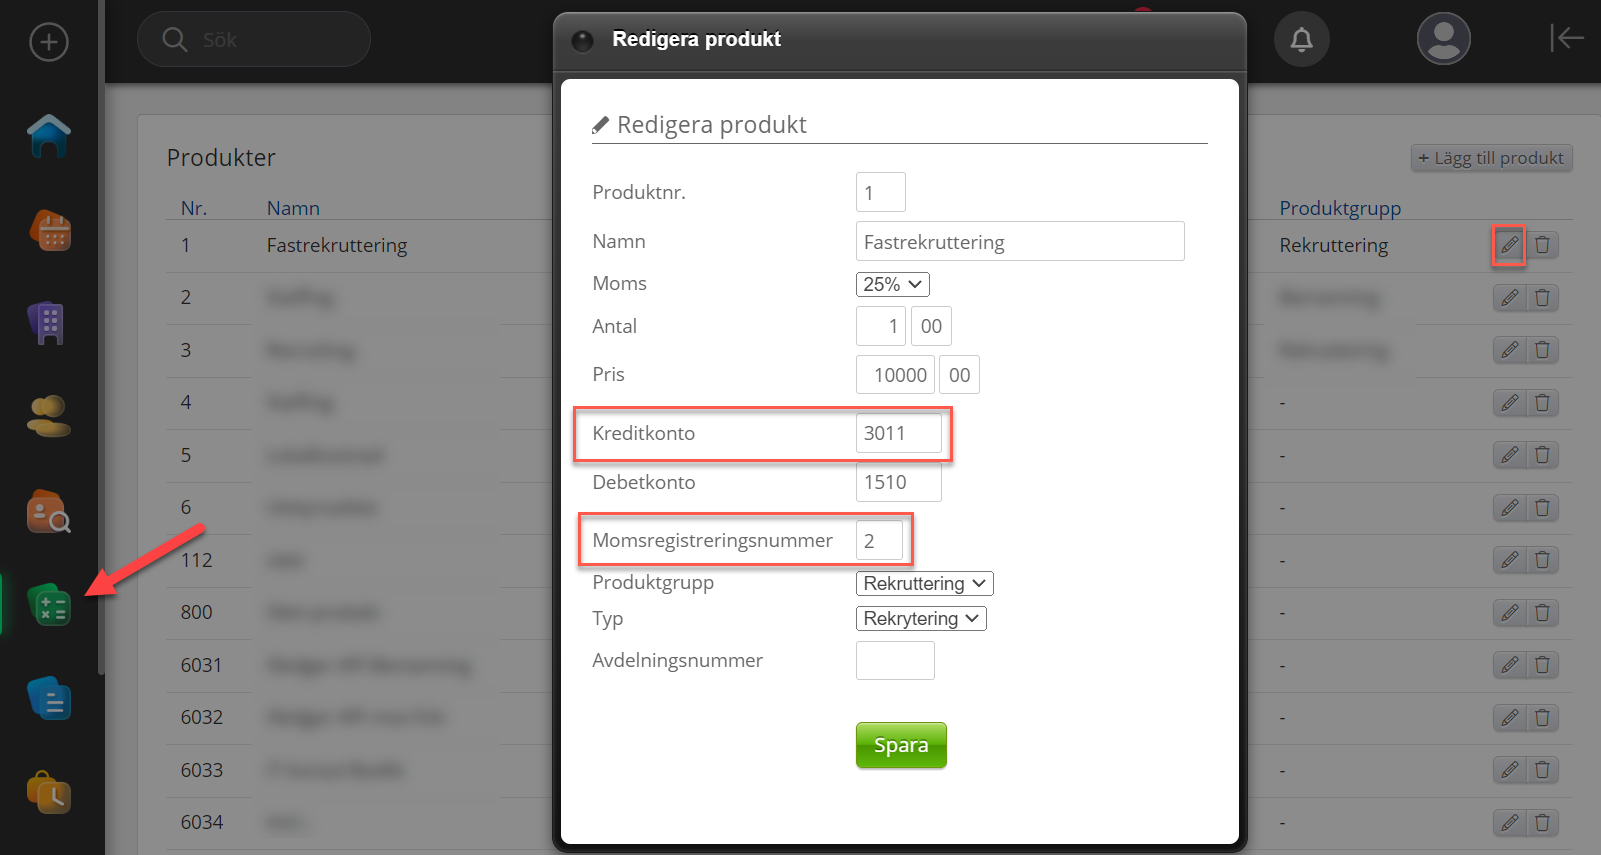Click the notification bell icon
This screenshot has width=1601, height=855.
point(1301,40)
